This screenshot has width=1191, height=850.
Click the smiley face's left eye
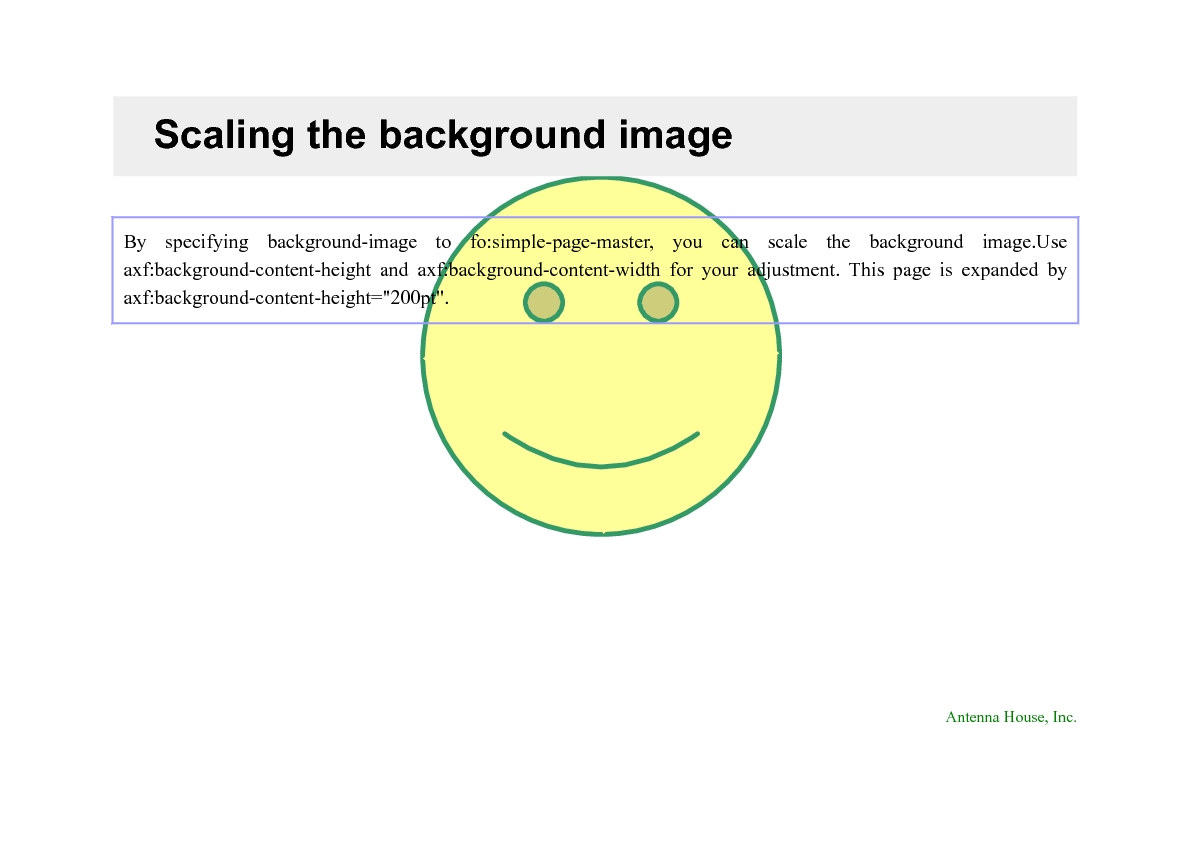tap(544, 302)
